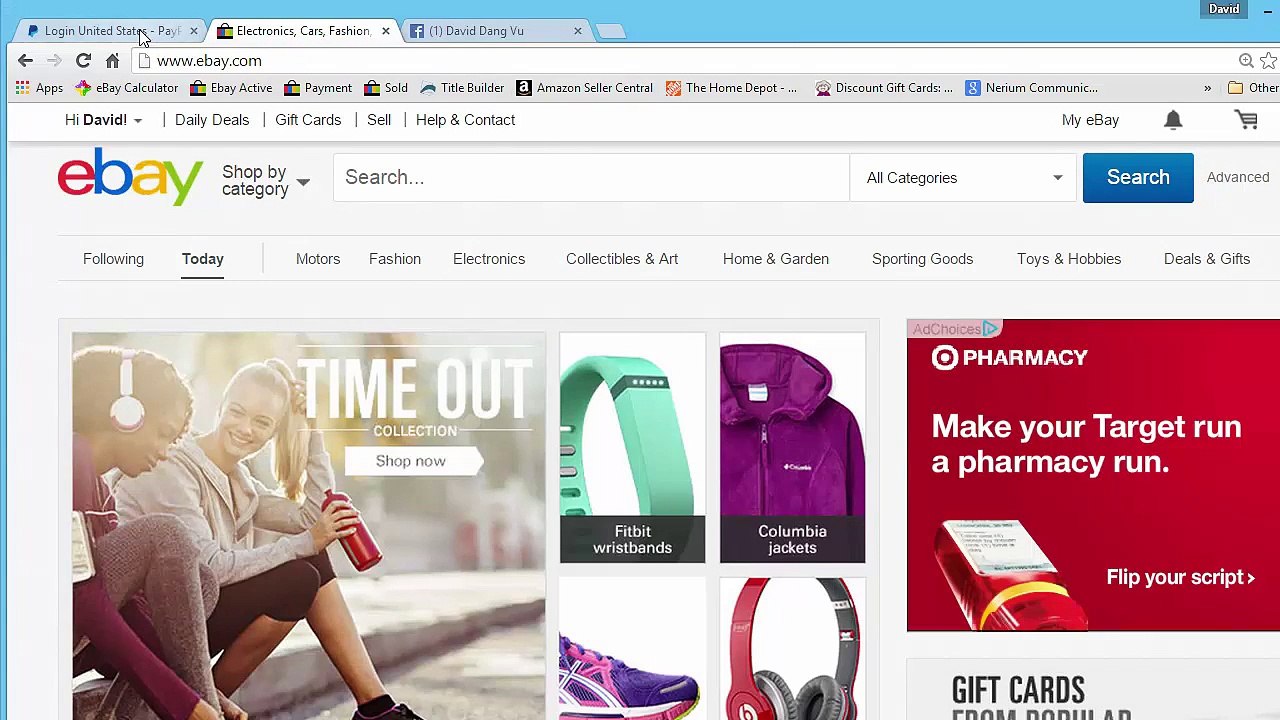
Task: Click the address bar showing www.ebay.com
Action: tap(690, 61)
